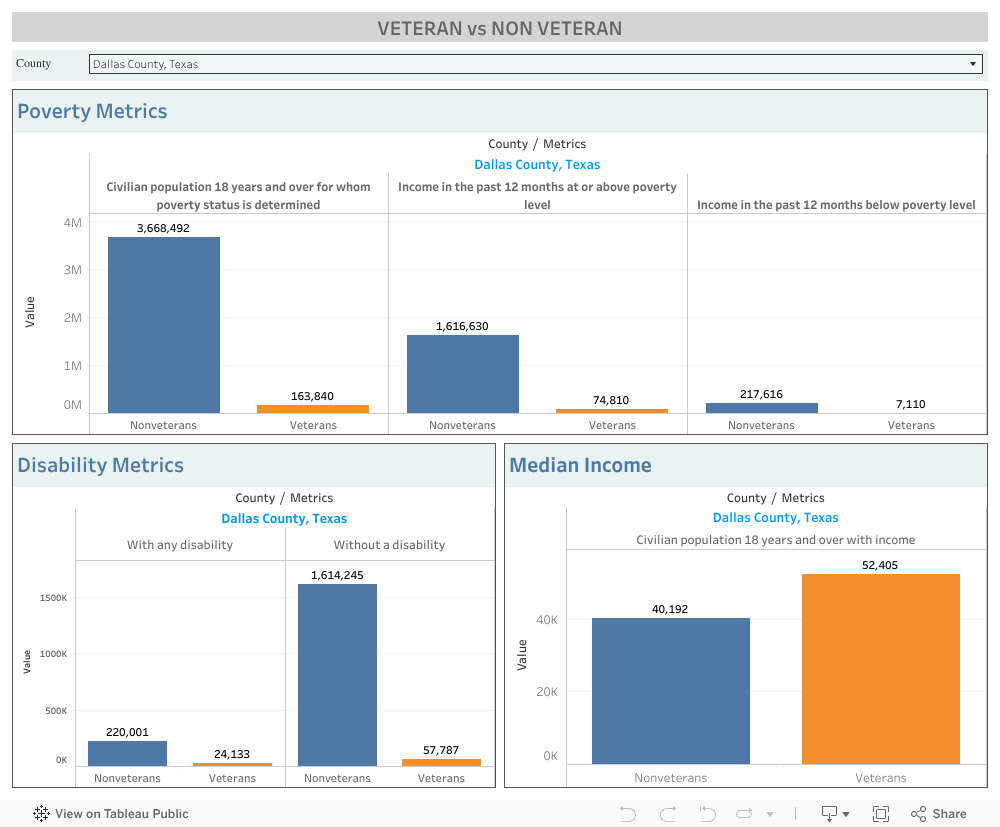
Task: Select the Dallas County, Texas header in Poverty Metrics
Action: 537,164
